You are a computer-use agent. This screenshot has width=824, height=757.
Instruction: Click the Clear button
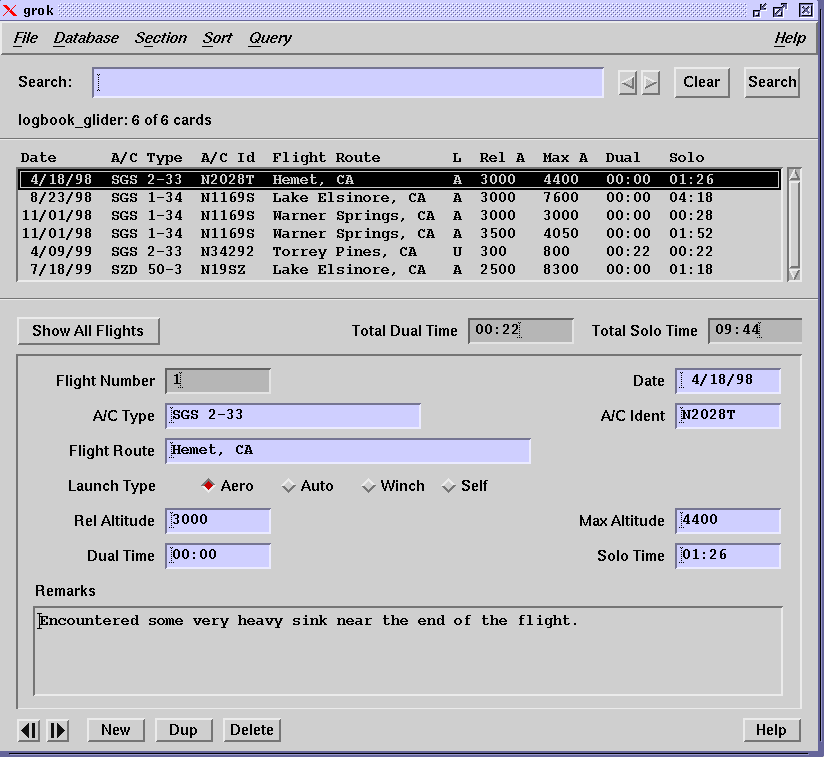click(x=702, y=82)
